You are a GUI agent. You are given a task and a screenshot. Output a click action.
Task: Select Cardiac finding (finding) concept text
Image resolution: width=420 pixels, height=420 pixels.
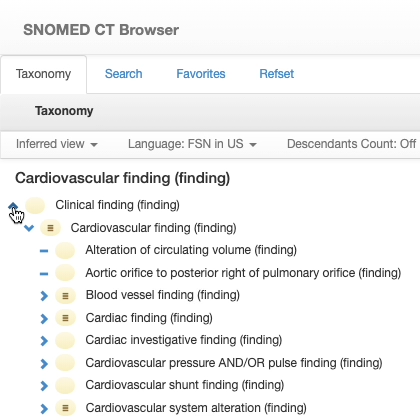[x=149, y=318]
